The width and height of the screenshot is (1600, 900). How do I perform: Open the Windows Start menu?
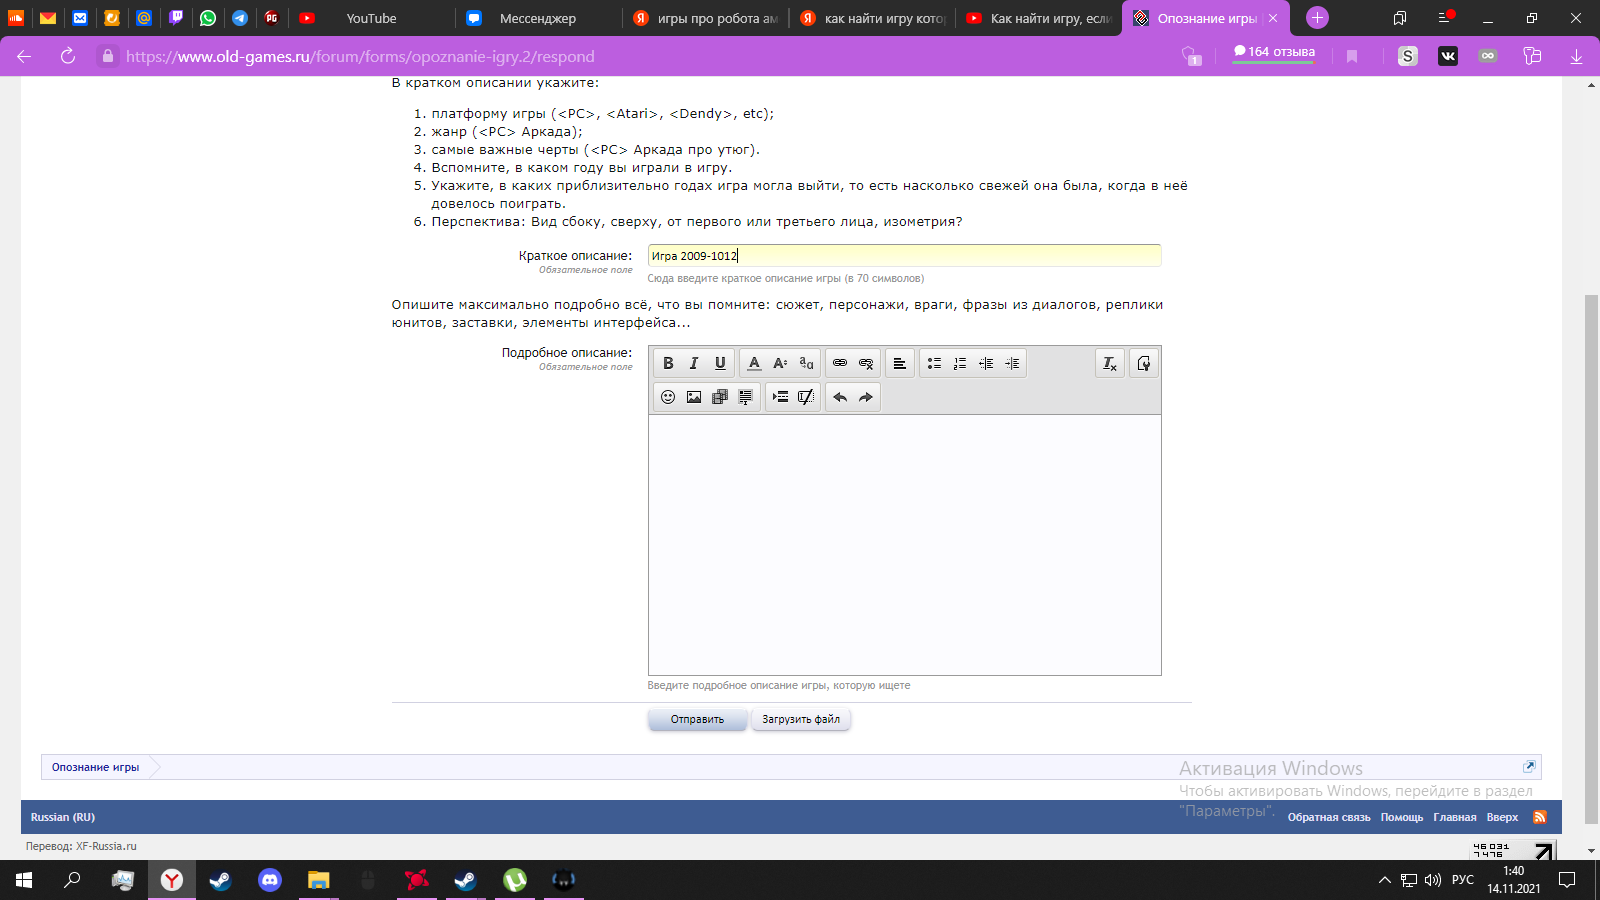(x=24, y=880)
